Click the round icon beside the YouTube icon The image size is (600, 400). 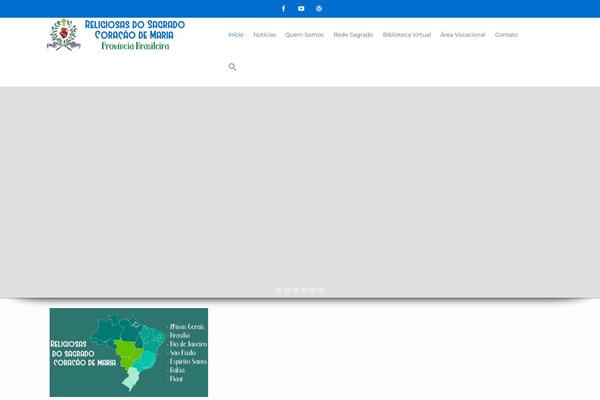coord(319,8)
